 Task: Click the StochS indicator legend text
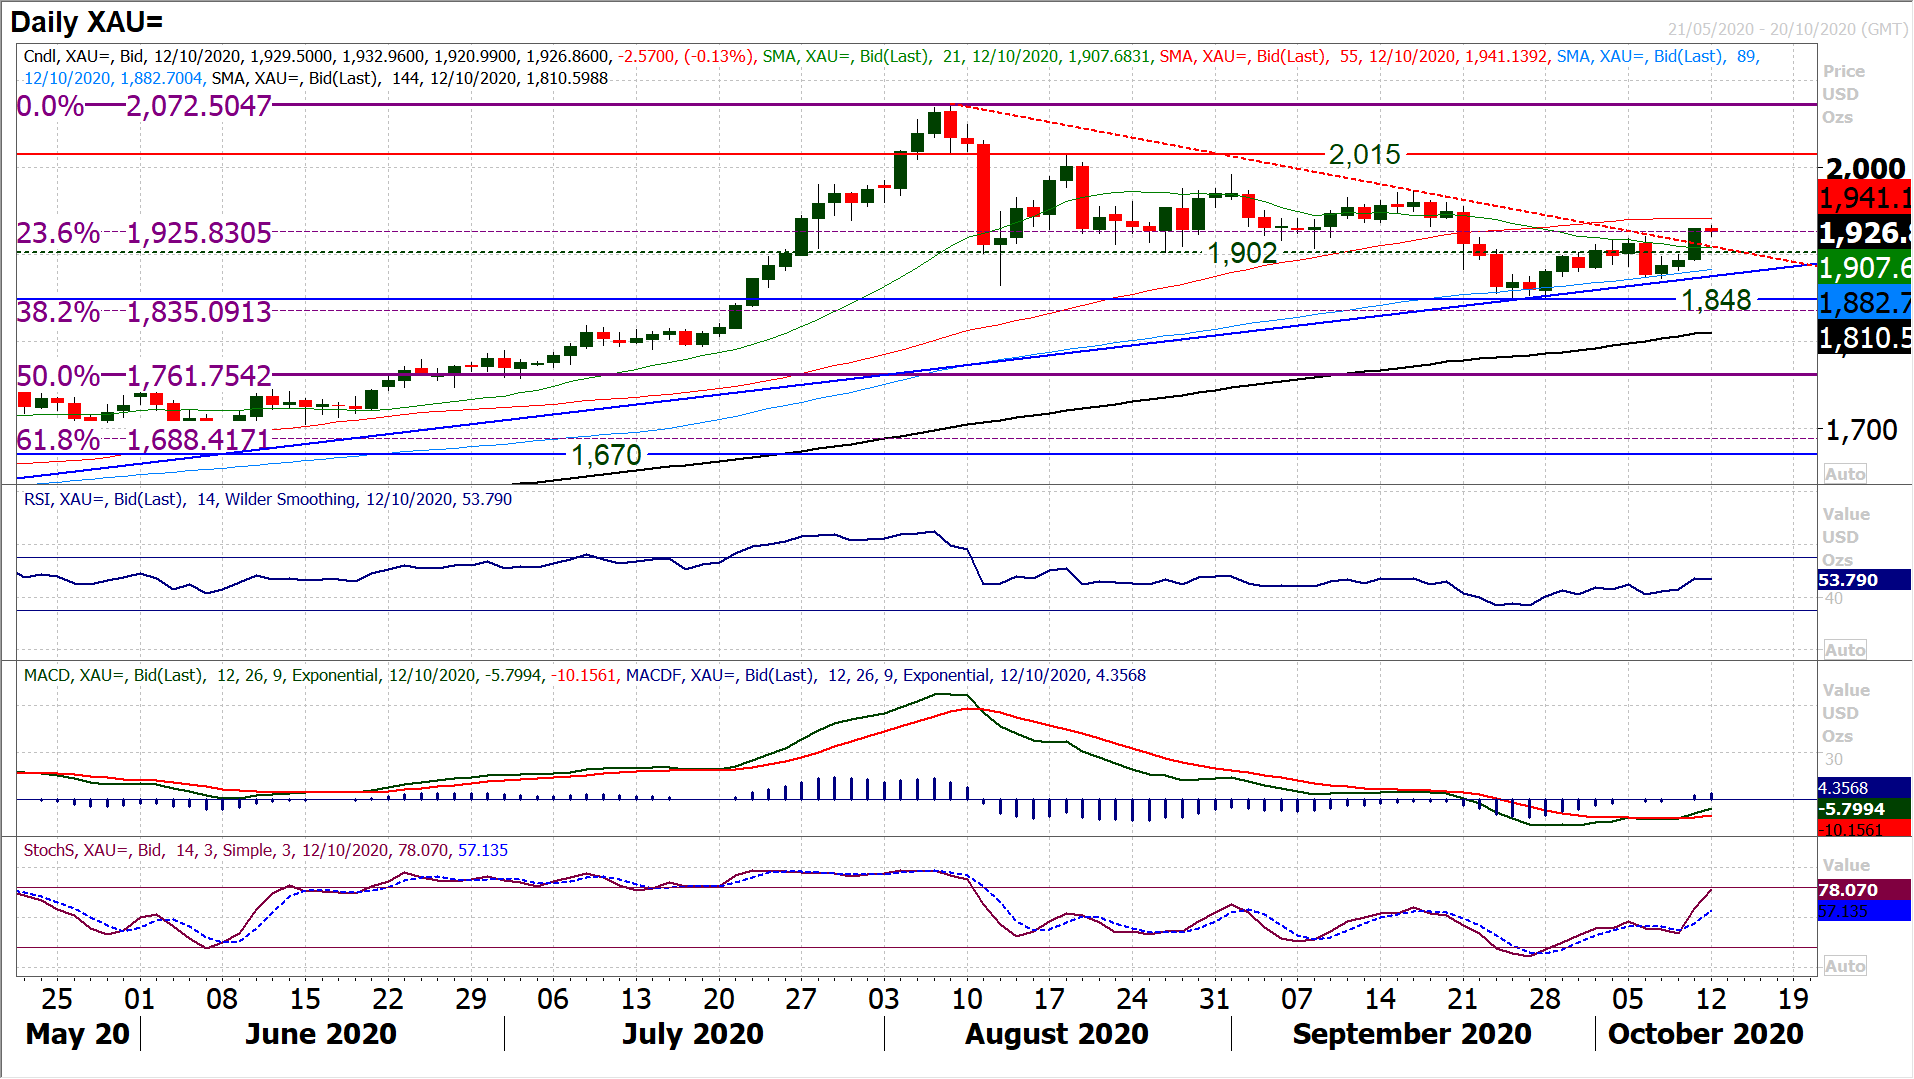tap(266, 851)
